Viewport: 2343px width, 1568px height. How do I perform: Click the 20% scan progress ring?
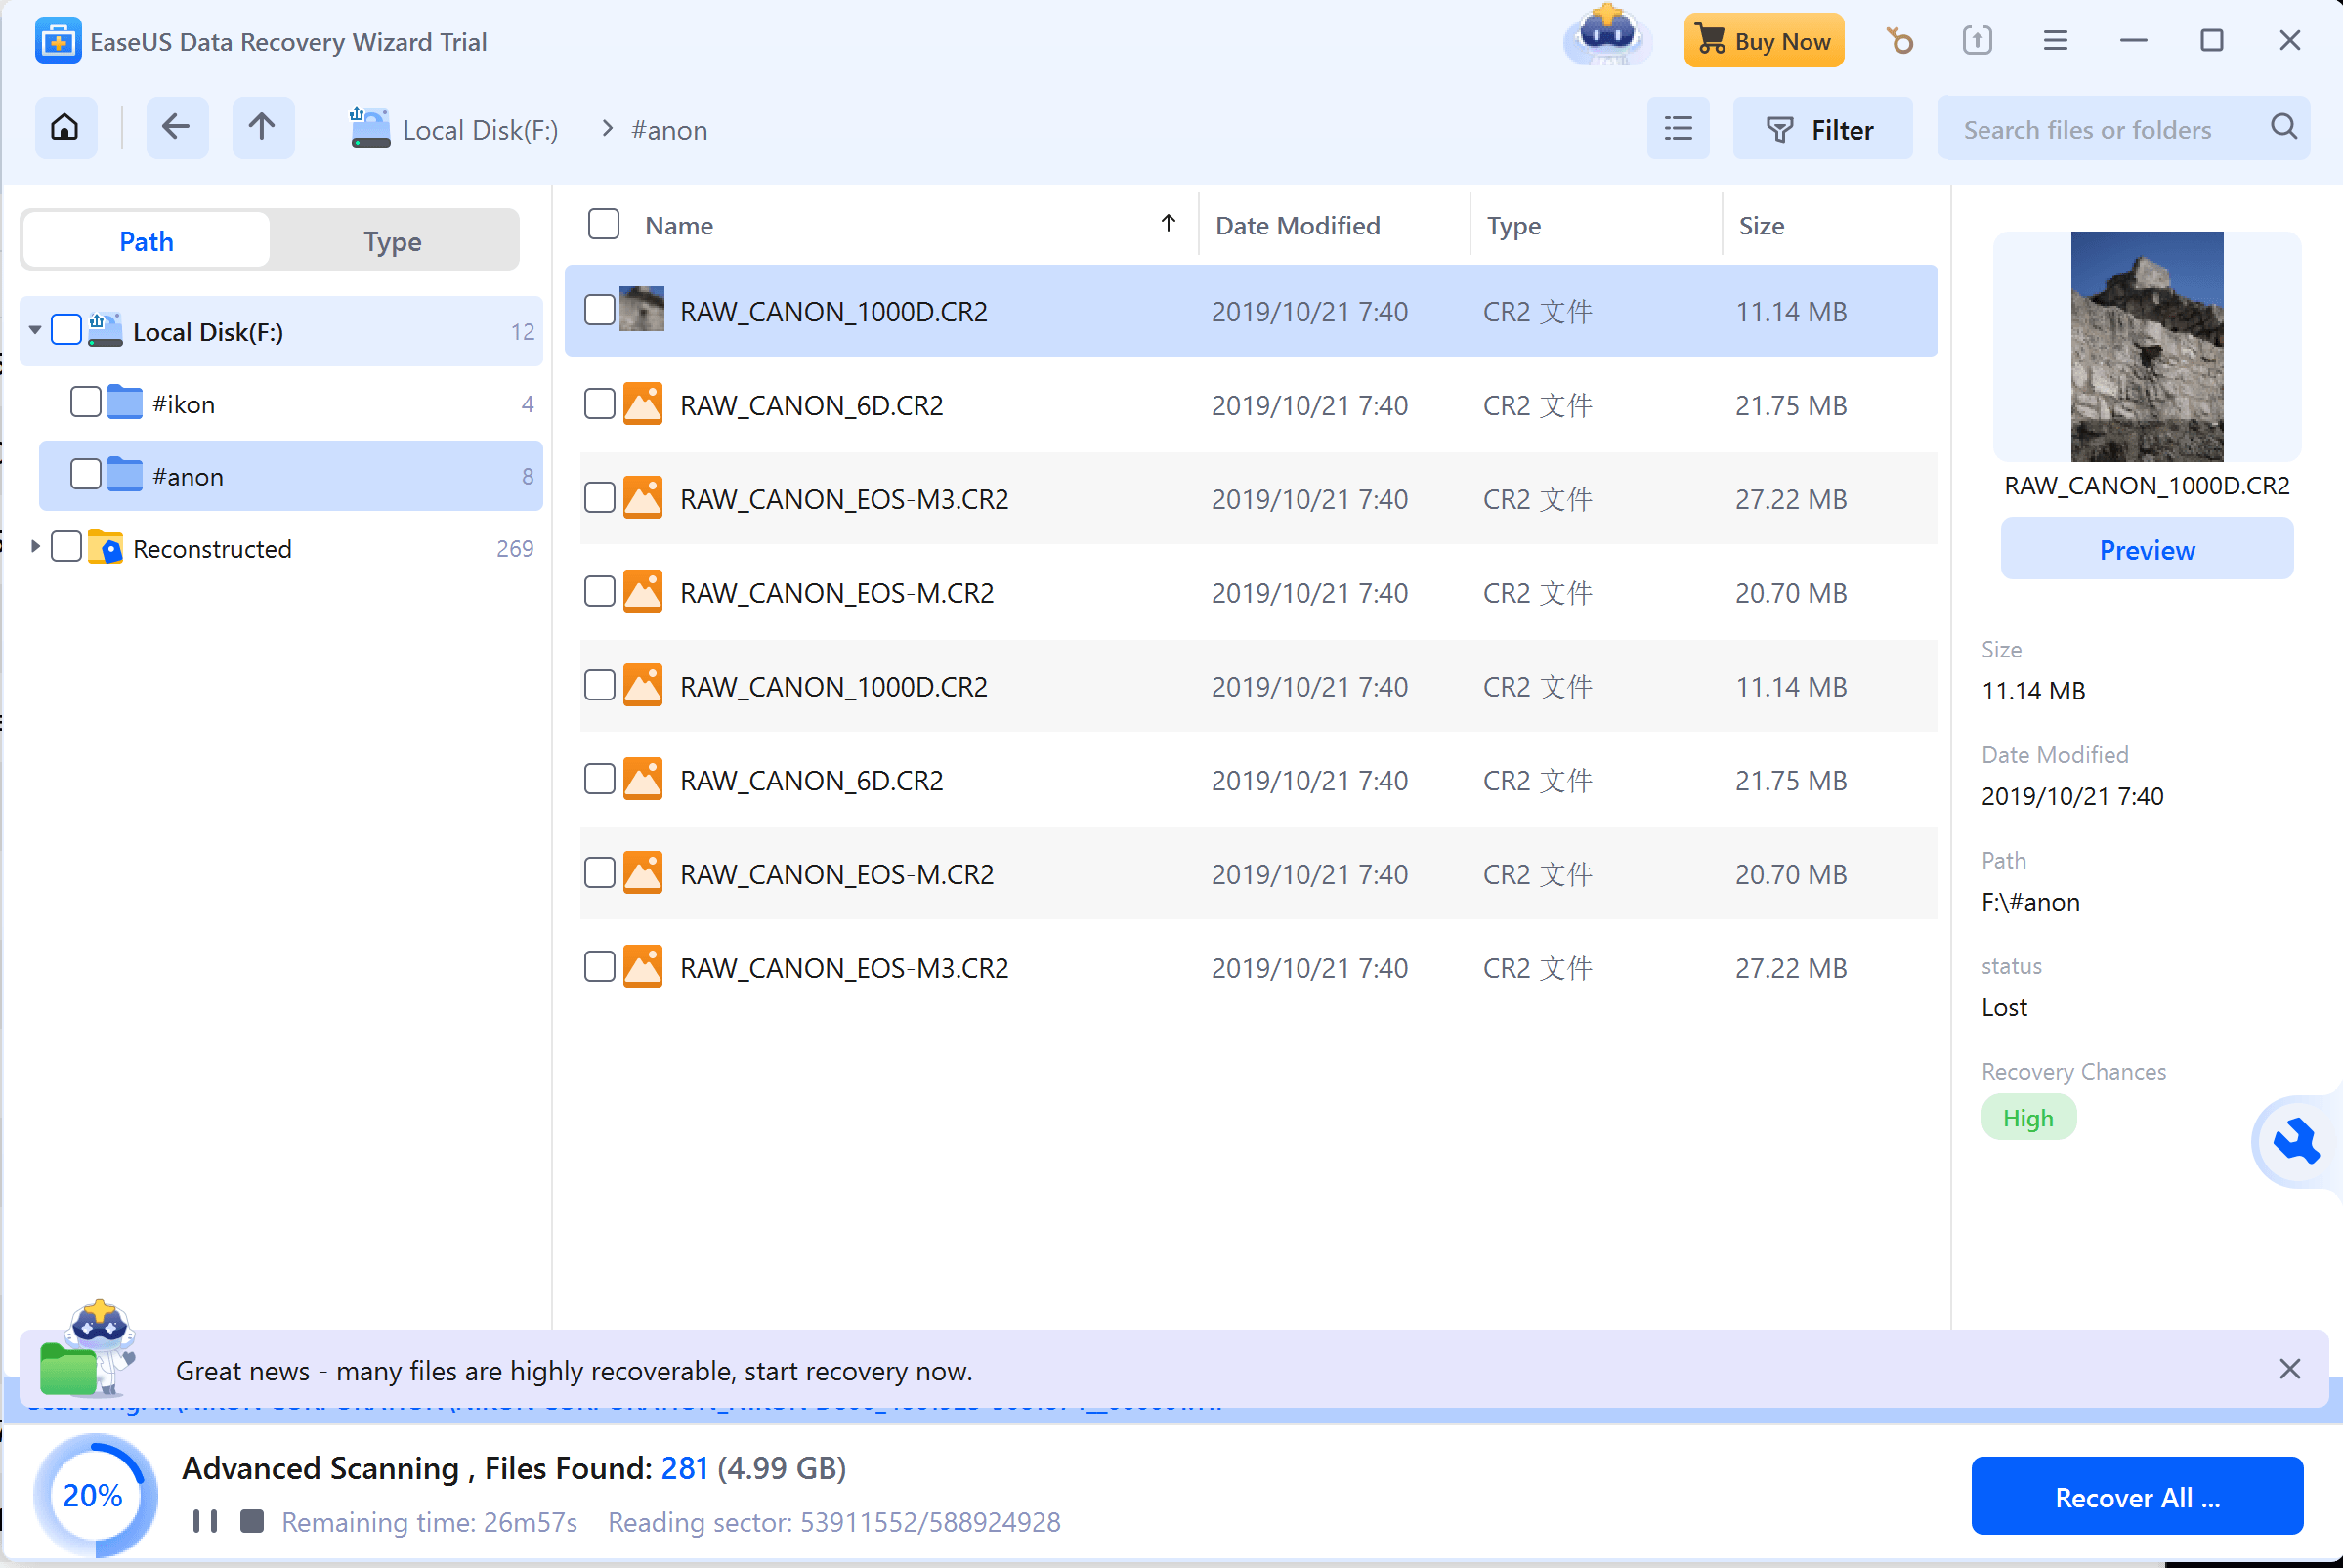[x=95, y=1496]
